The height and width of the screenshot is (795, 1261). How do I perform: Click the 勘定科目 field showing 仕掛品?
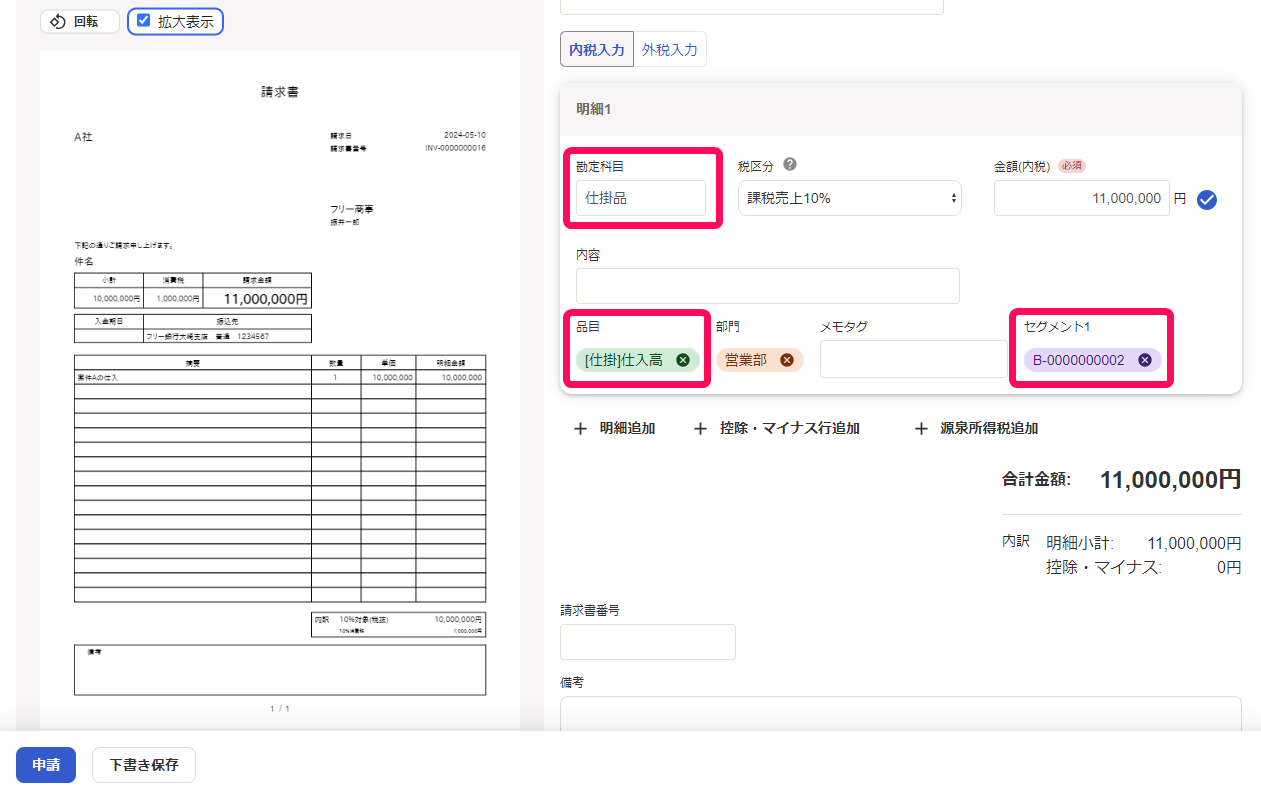click(x=641, y=198)
